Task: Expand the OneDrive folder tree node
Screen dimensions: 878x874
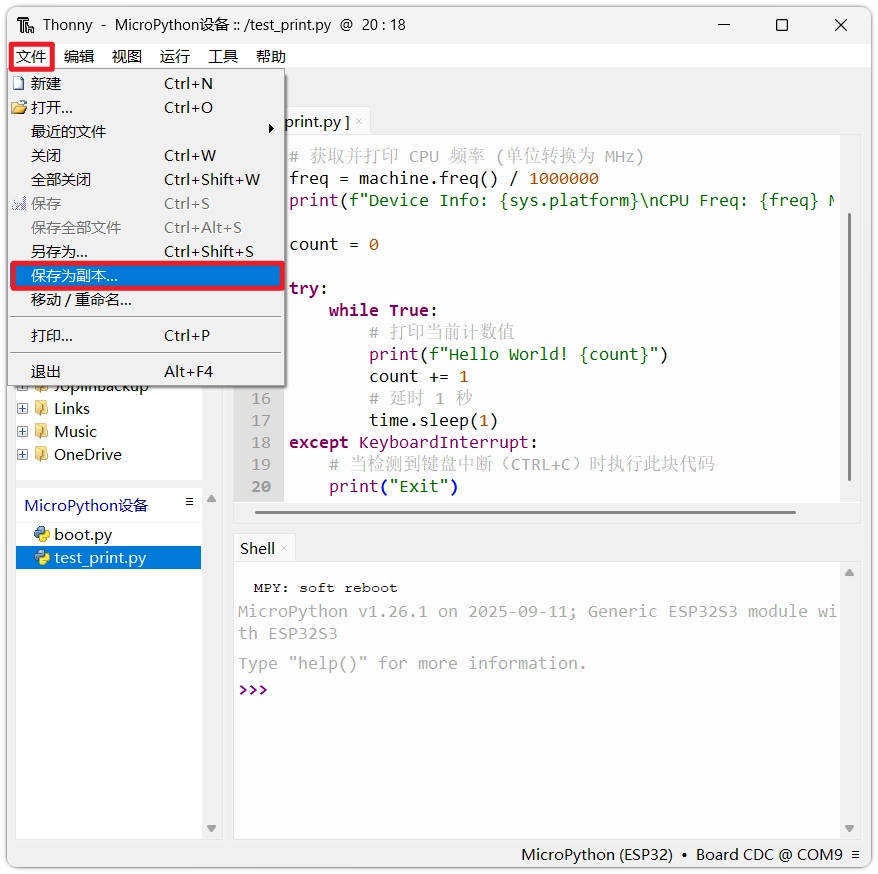Action: coord(22,454)
